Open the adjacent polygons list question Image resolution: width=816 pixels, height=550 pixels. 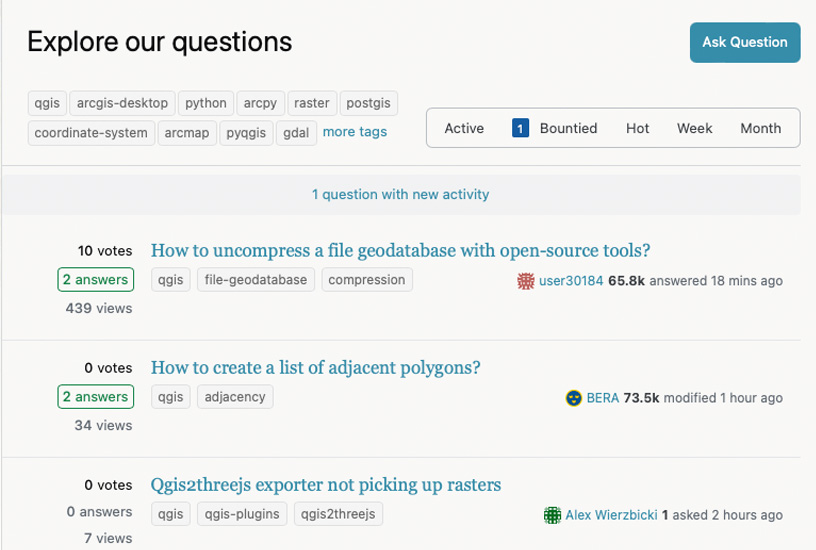pyautogui.click(x=315, y=368)
